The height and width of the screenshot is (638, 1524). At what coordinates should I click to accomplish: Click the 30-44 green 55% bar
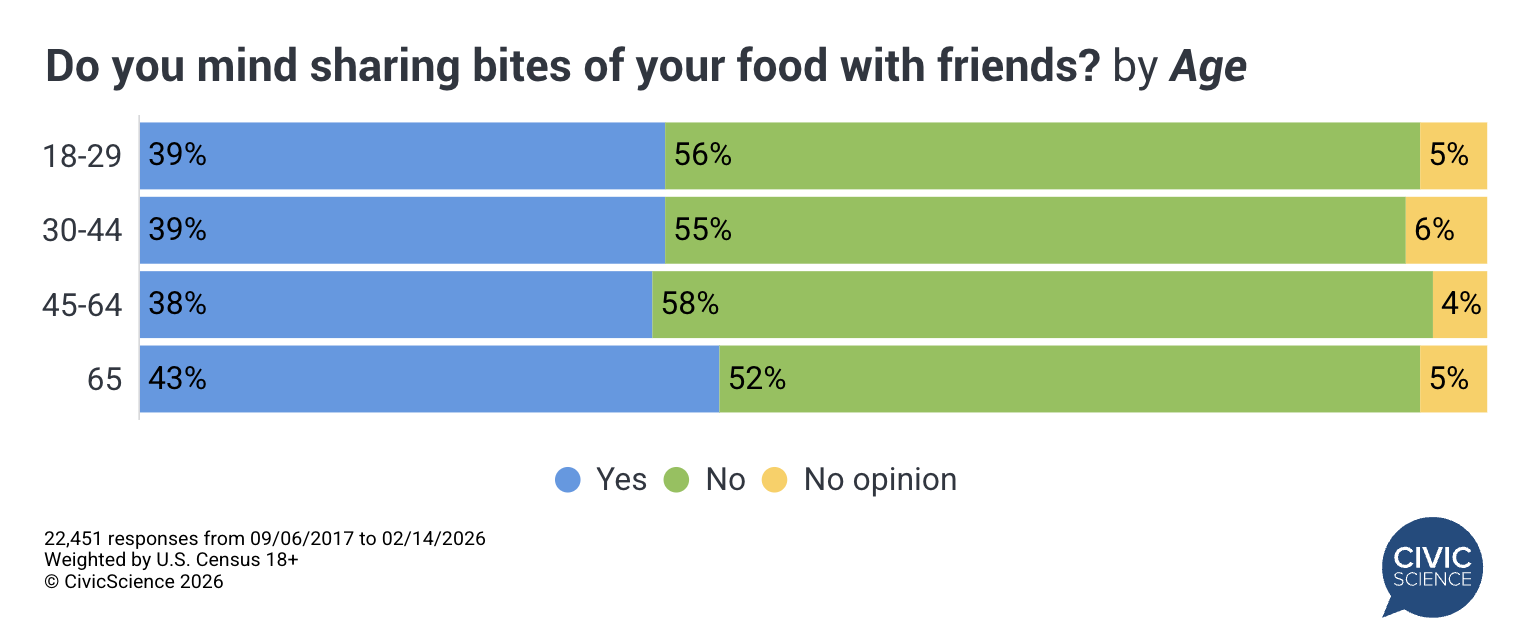(x=1035, y=230)
